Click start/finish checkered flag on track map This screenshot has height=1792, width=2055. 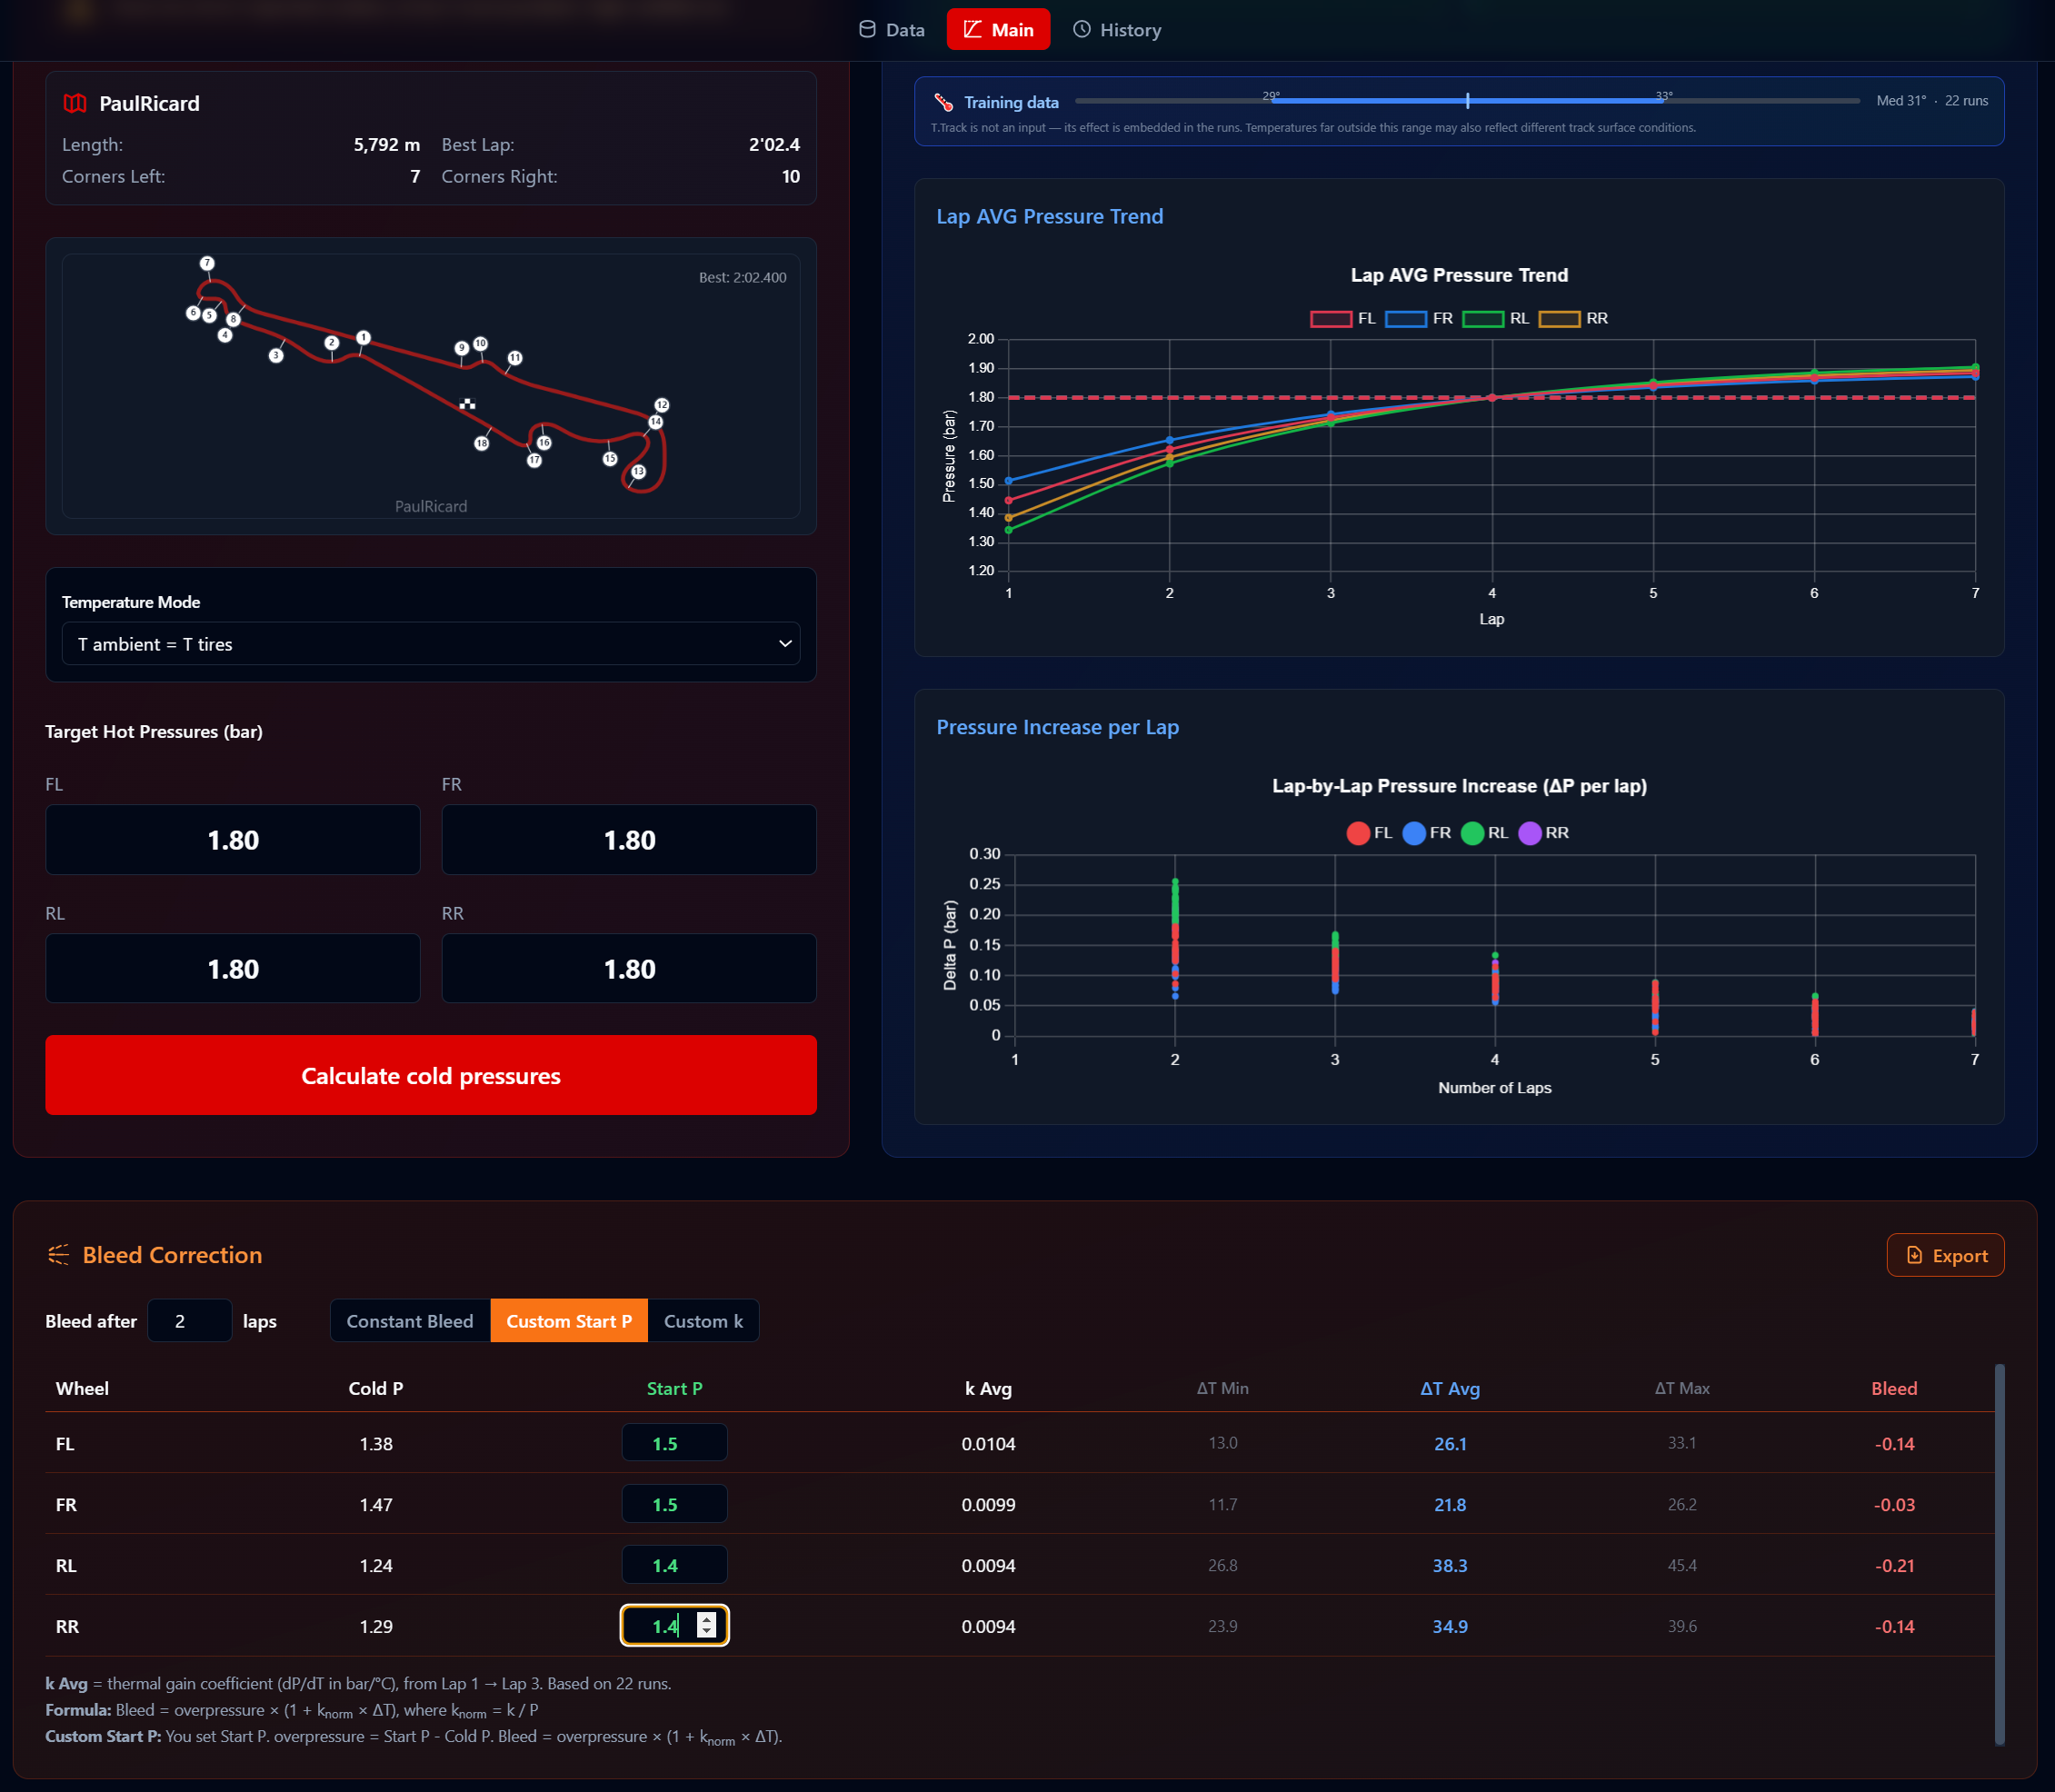tap(467, 405)
